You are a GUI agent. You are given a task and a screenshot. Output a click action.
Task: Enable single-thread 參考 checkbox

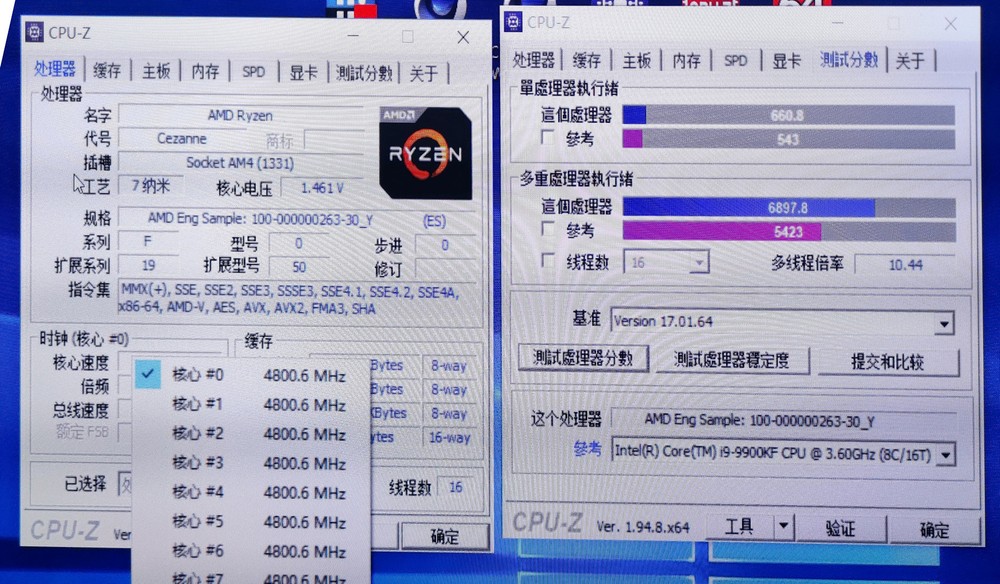point(547,137)
